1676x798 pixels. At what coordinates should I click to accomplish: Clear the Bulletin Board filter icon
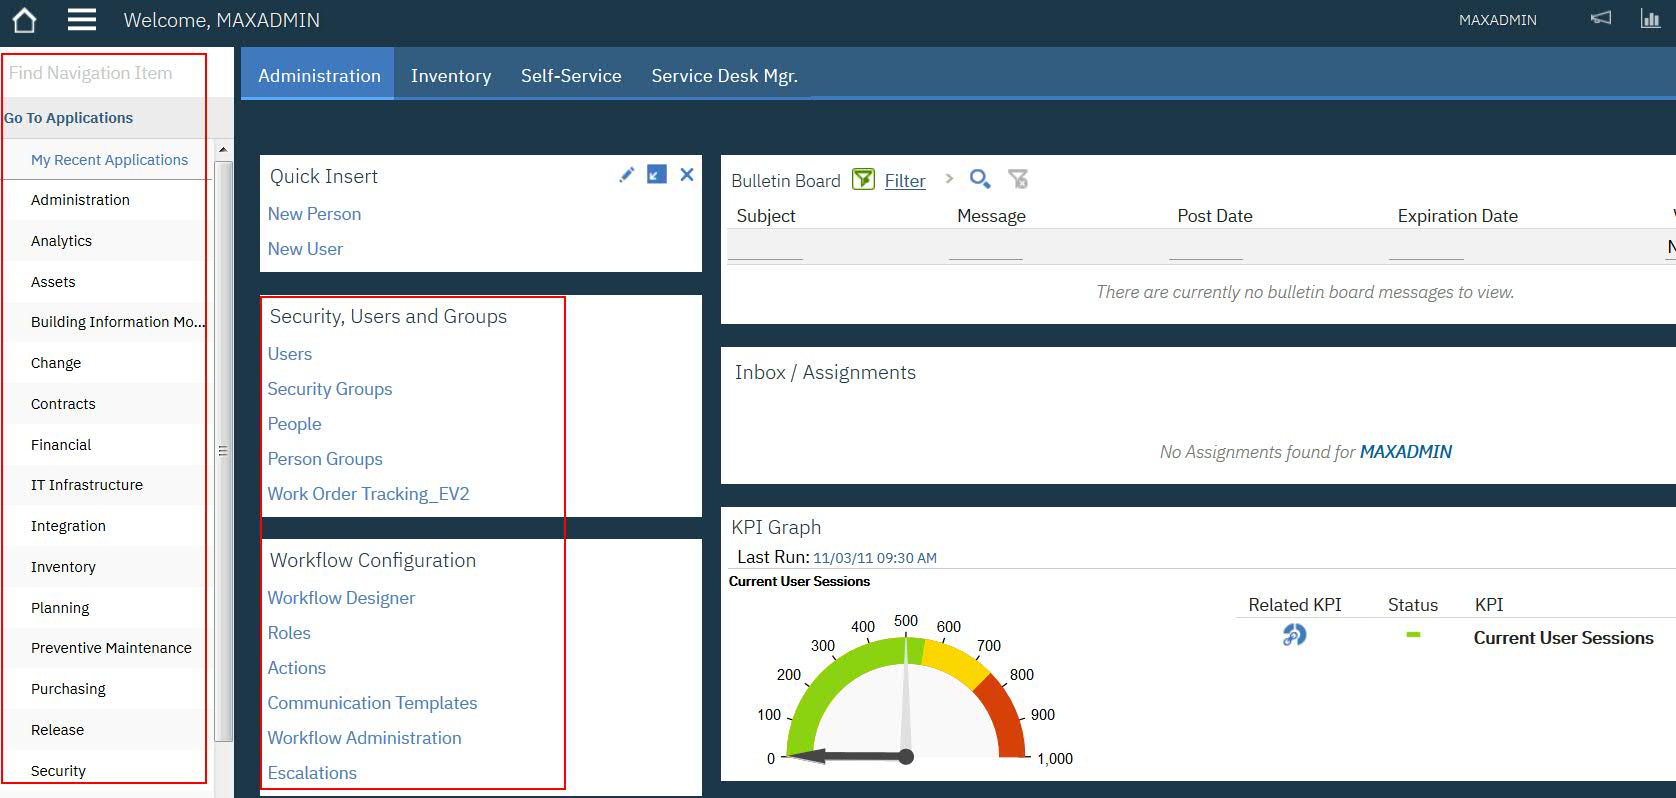(x=1018, y=179)
